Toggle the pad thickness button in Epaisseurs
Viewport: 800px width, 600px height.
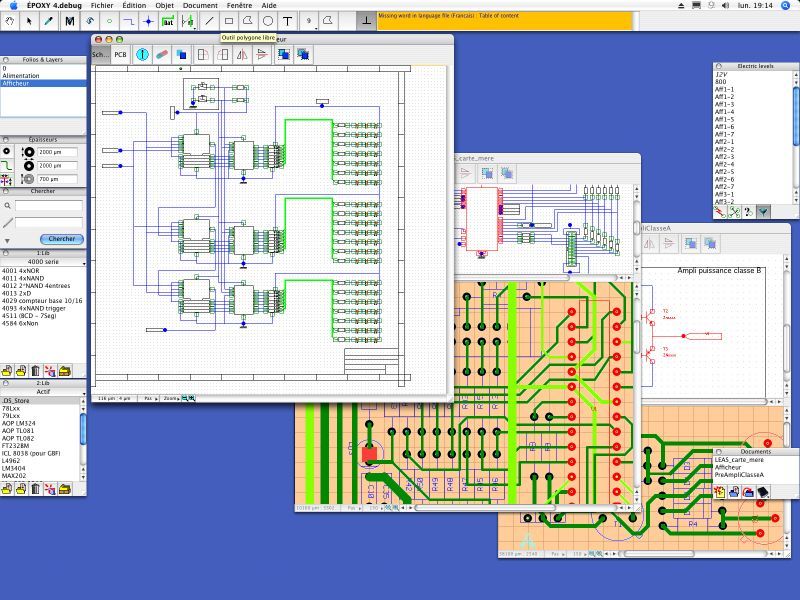[6, 152]
